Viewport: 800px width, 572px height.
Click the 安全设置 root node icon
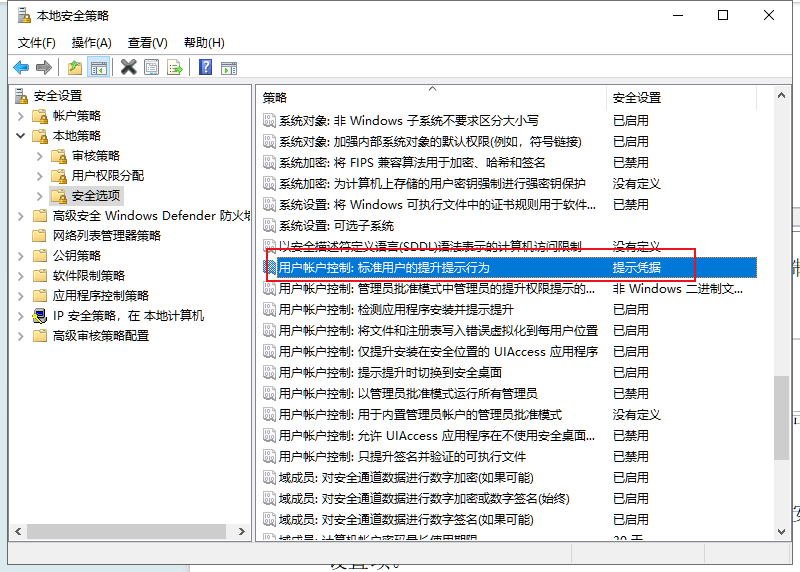coord(21,95)
